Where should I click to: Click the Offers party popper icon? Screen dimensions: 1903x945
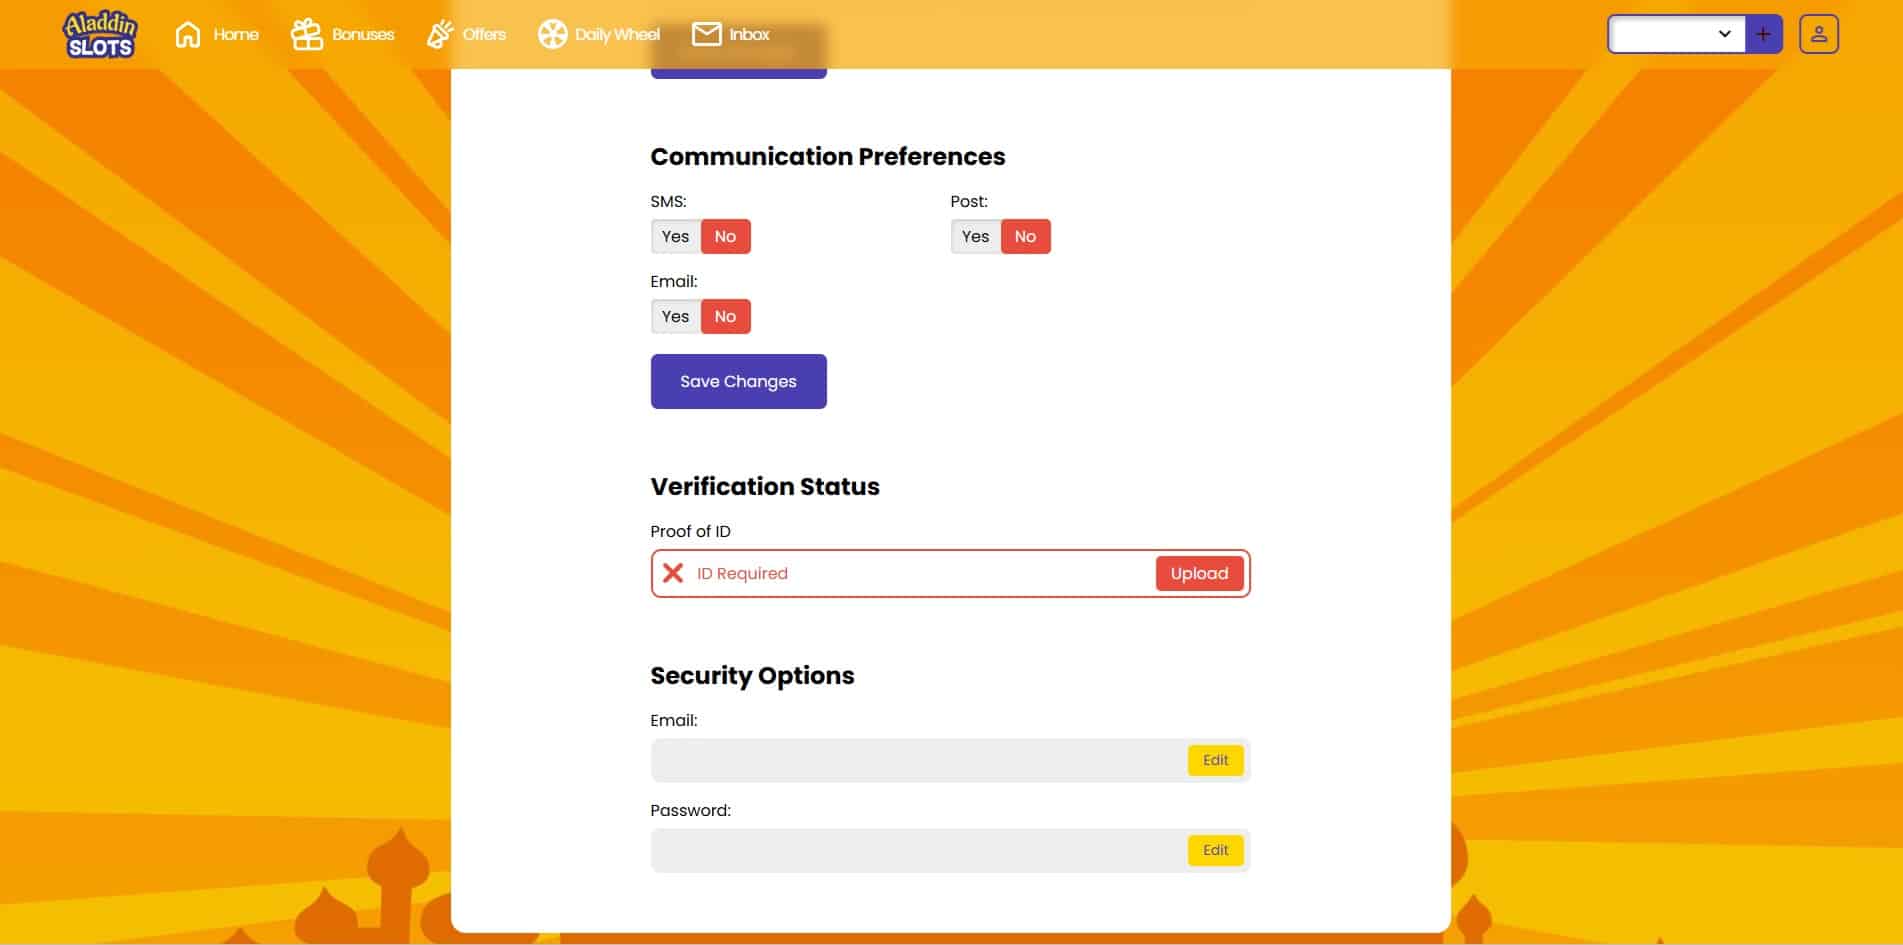[440, 35]
